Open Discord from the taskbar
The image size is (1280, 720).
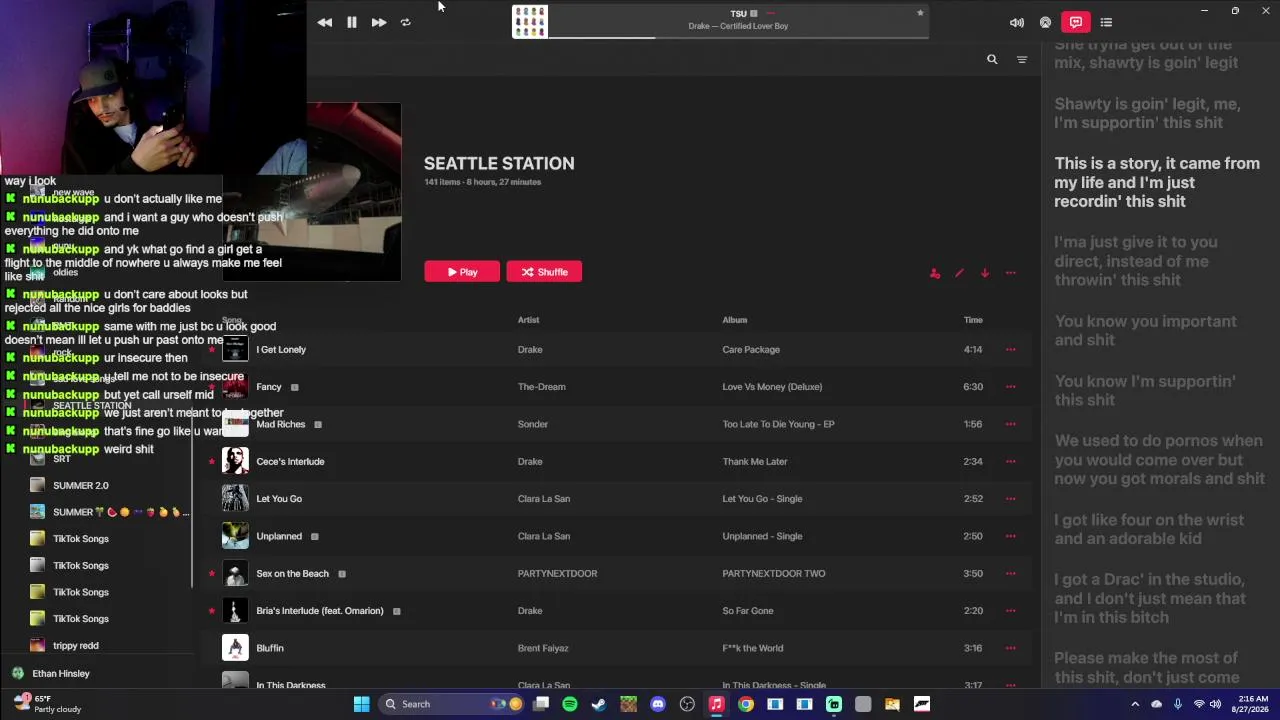658,704
